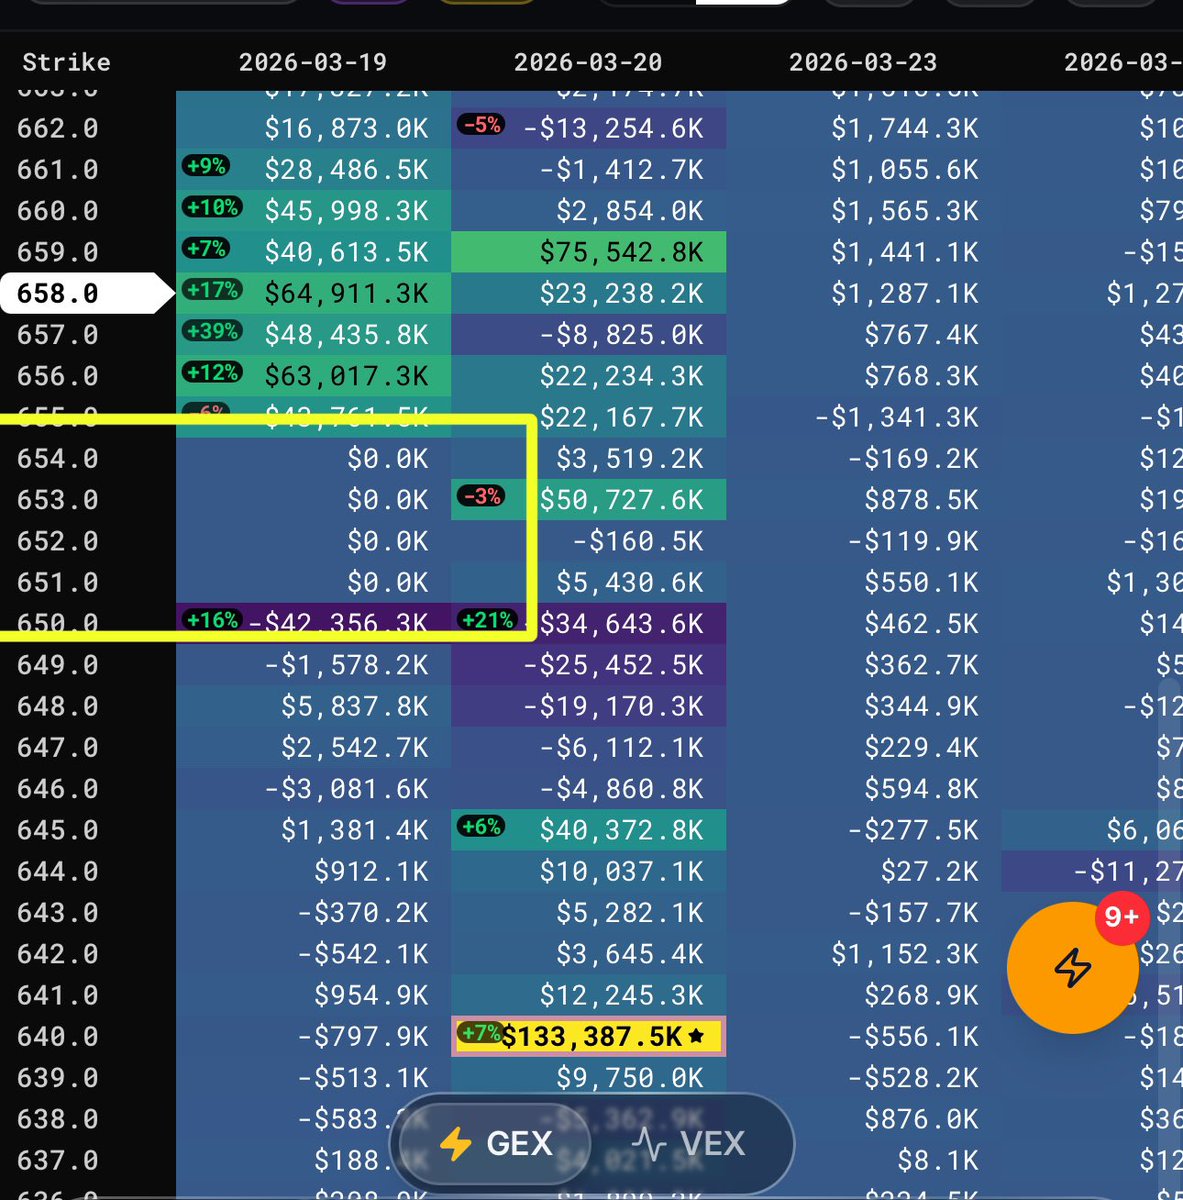The image size is (1183, 1200).
Task: Click the $75,542.8K cell at strike 659
Action: point(589,252)
